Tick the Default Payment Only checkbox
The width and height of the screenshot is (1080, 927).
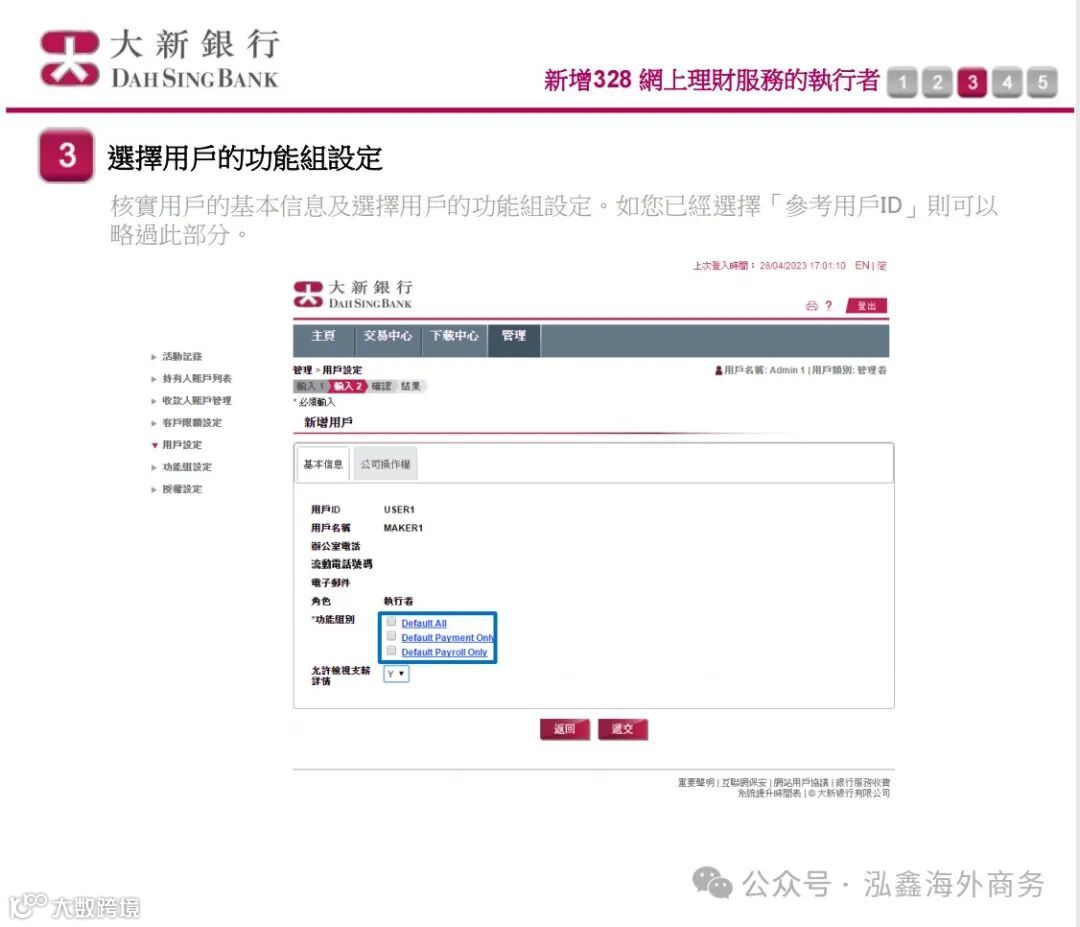[x=391, y=636]
